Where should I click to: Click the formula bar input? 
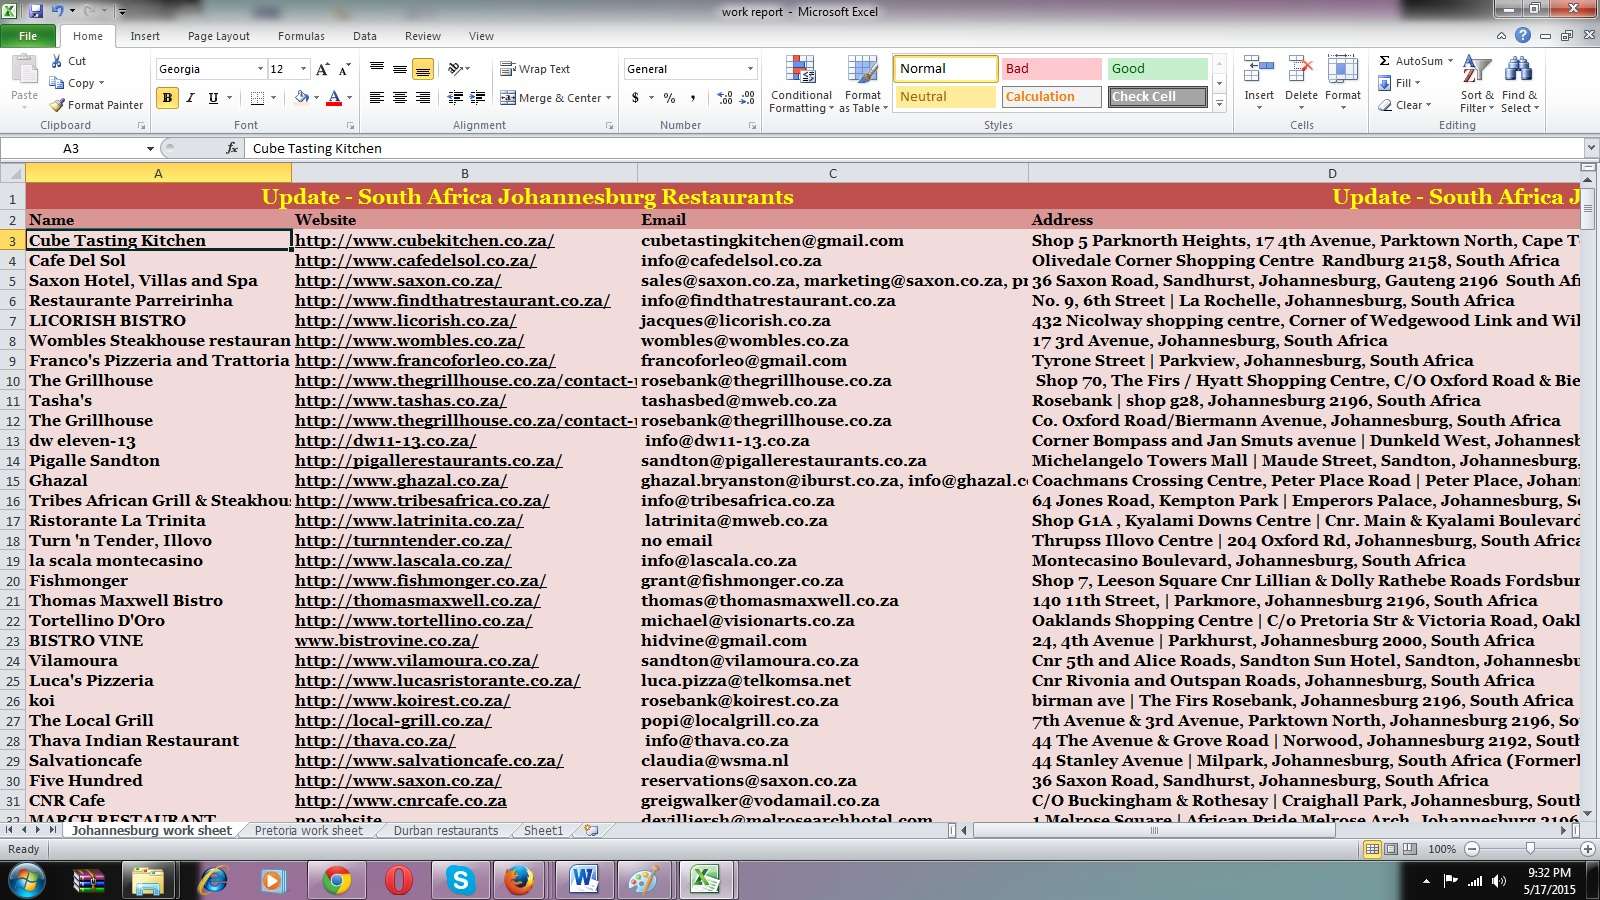tap(914, 148)
